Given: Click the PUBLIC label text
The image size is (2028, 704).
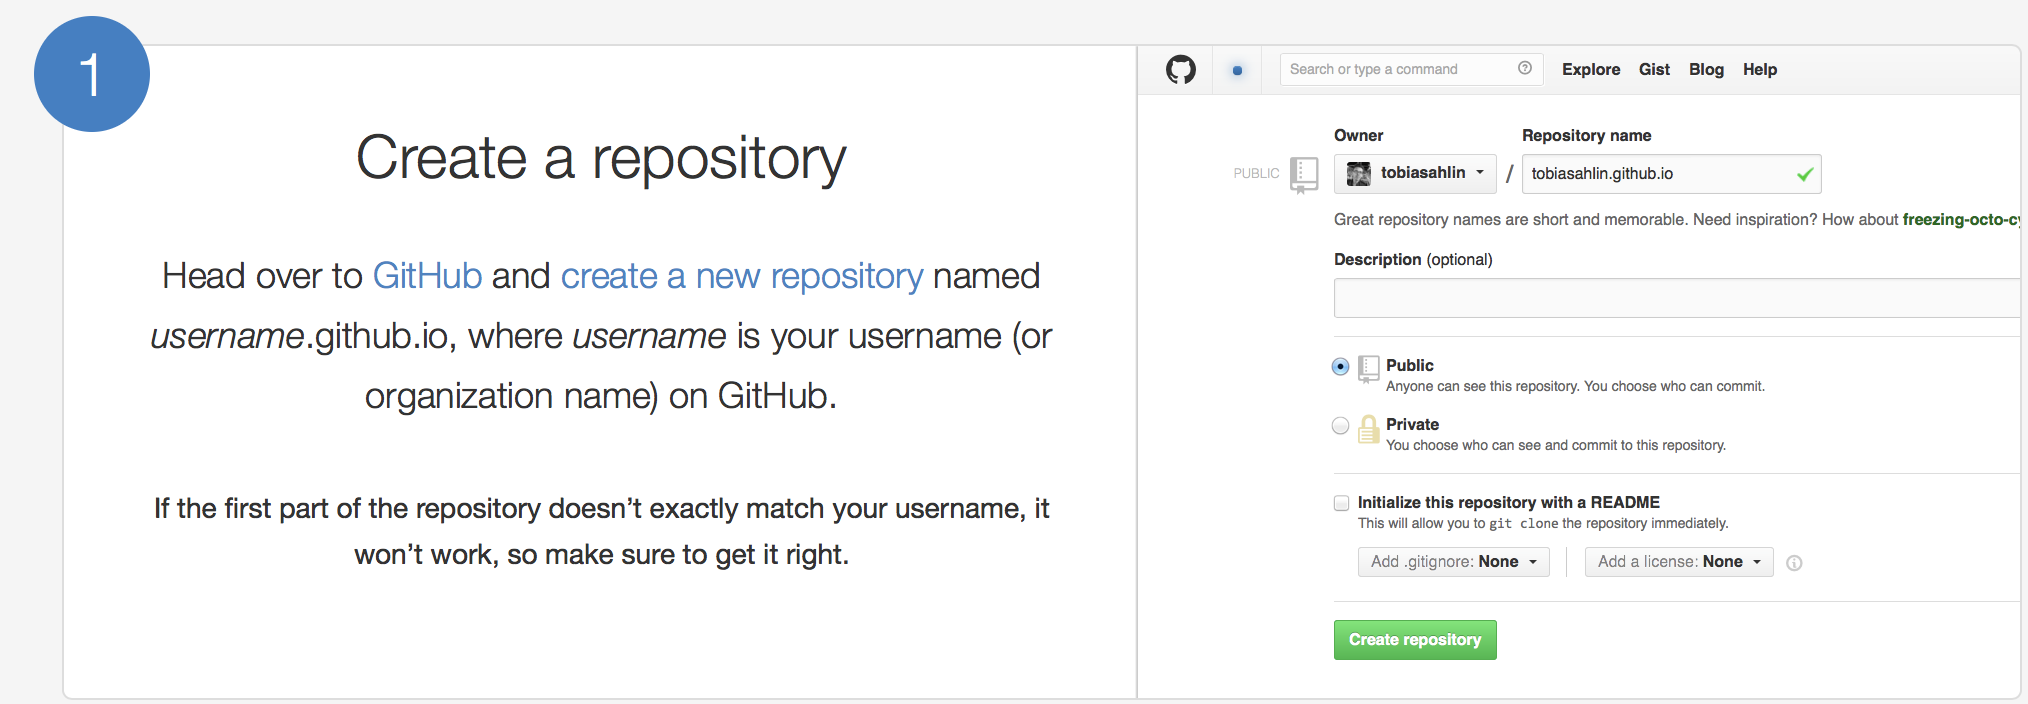Looking at the screenshot, I should point(1256,174).
